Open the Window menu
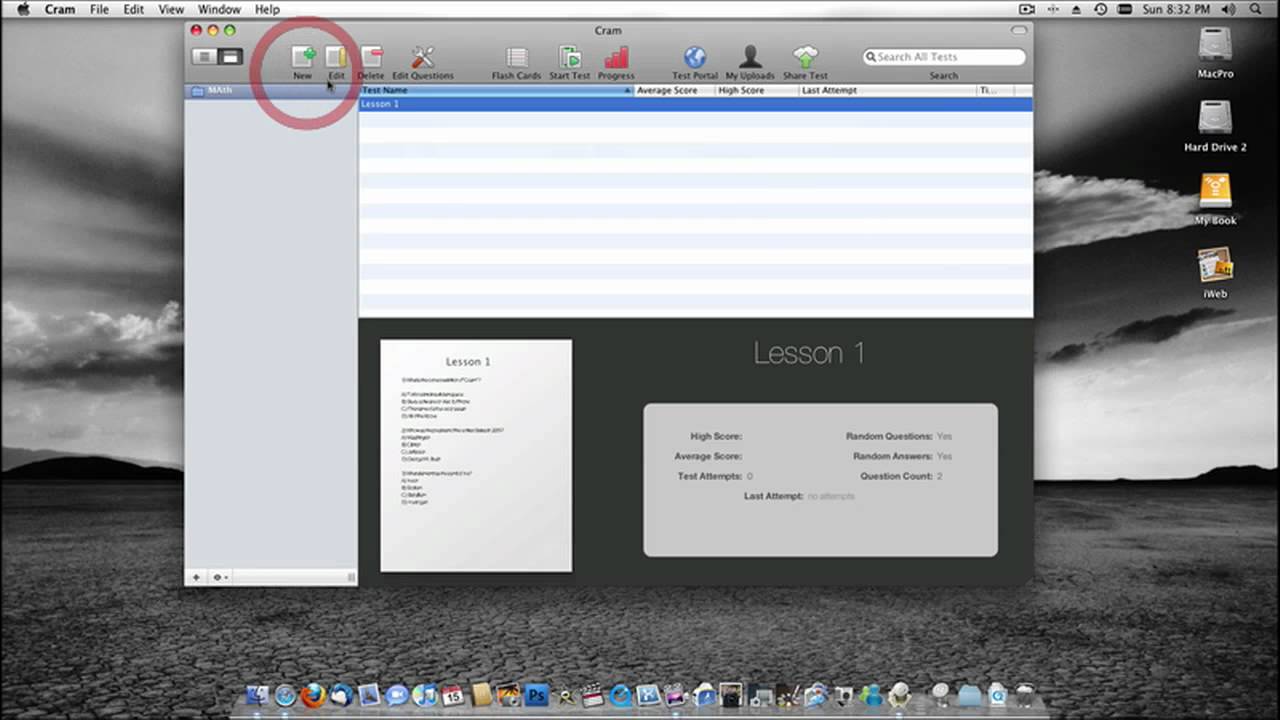 point(219,9)
